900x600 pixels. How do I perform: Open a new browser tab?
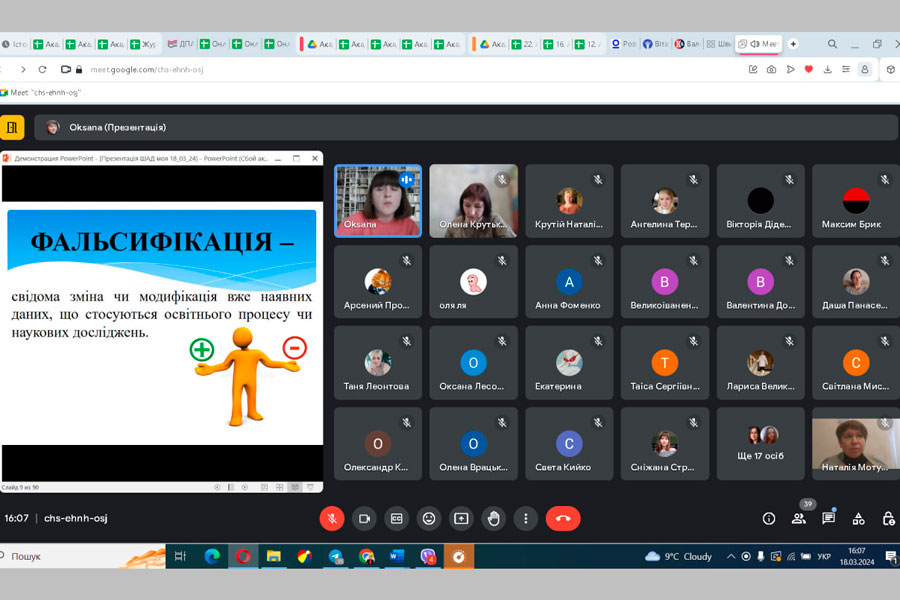tap(793, 44)
